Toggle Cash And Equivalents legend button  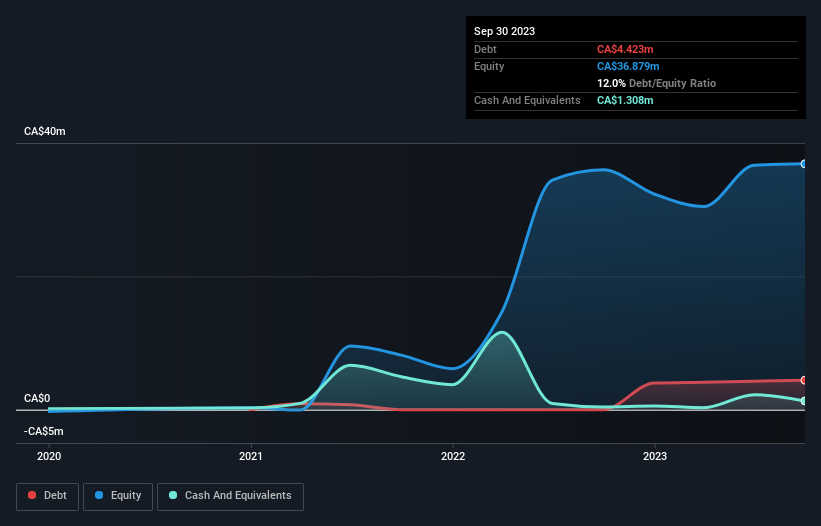click(230, 496)
